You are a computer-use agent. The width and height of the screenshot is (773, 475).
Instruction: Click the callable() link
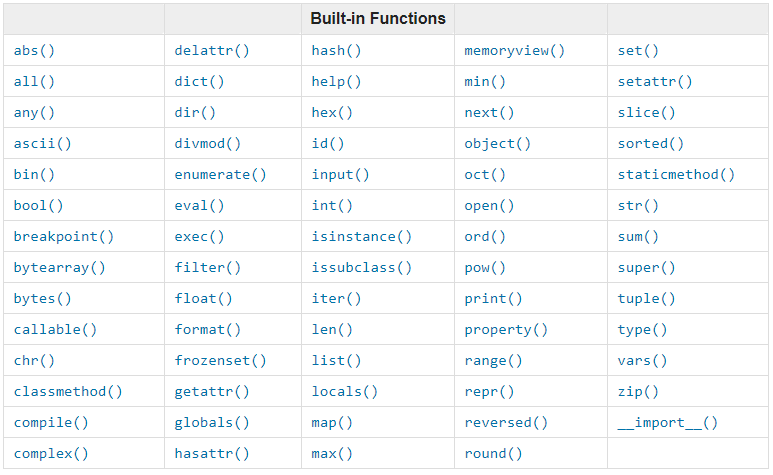click(x=55, y=330)
